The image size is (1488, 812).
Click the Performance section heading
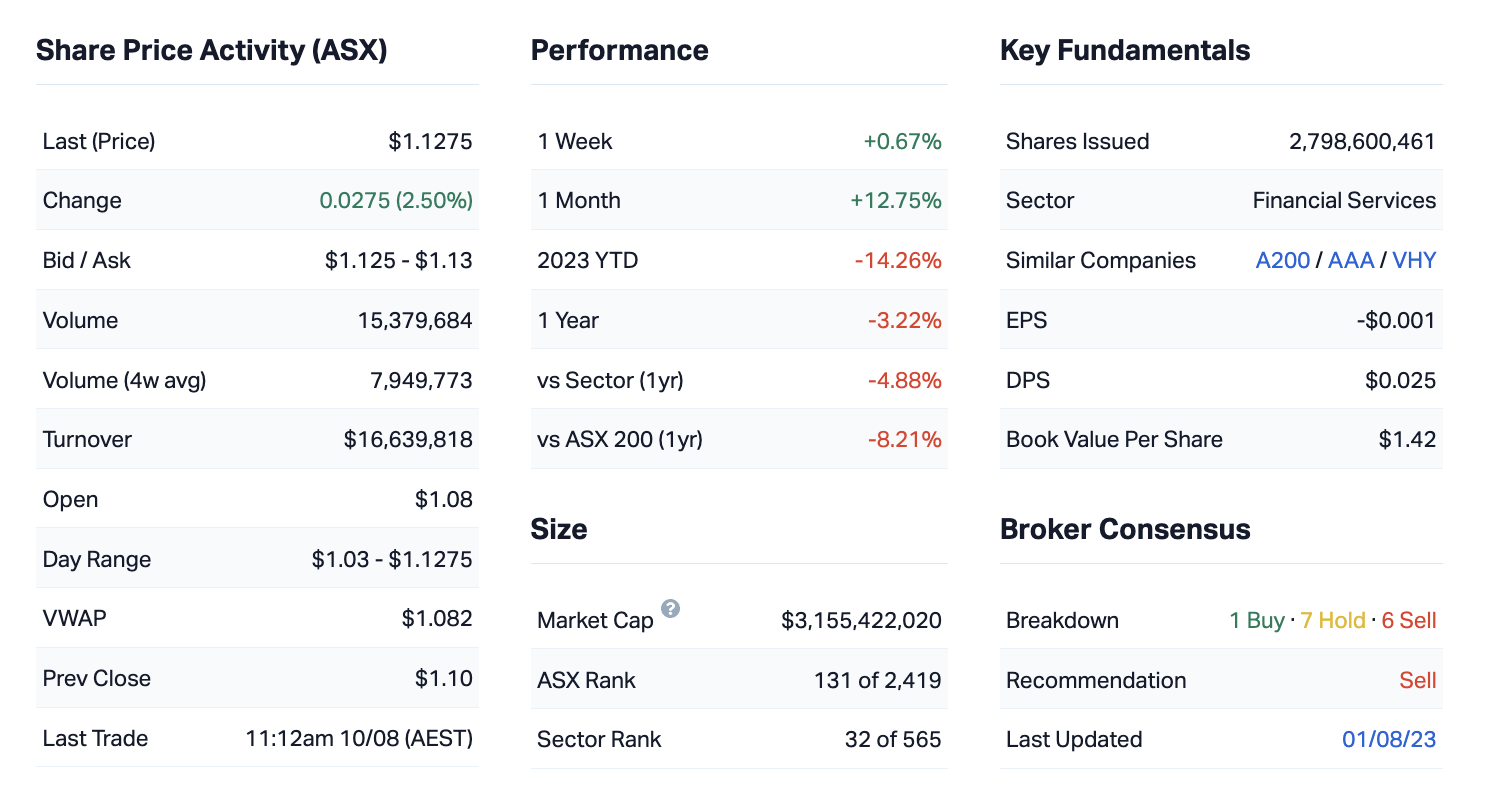(619, 51)
